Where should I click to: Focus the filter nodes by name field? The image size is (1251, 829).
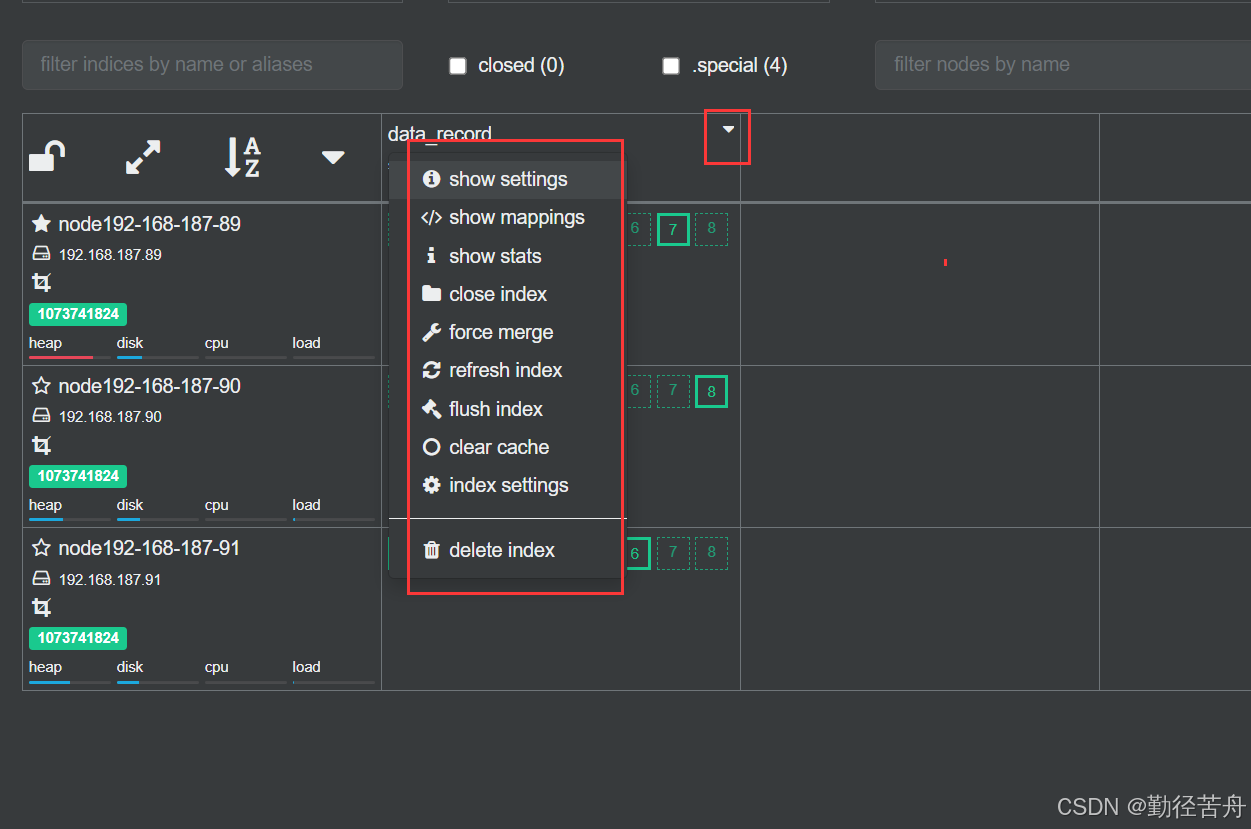[1063, 65]
